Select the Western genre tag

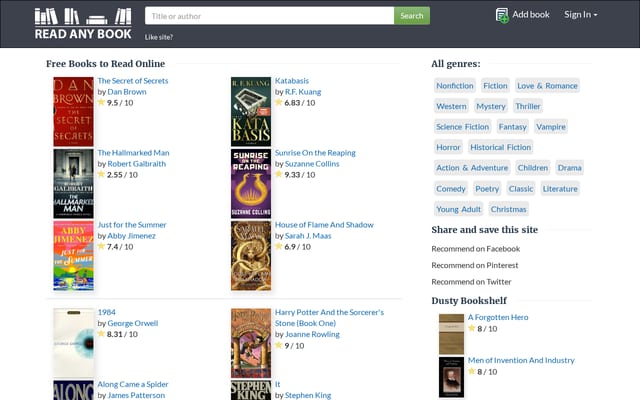click(x=451, y=106)
